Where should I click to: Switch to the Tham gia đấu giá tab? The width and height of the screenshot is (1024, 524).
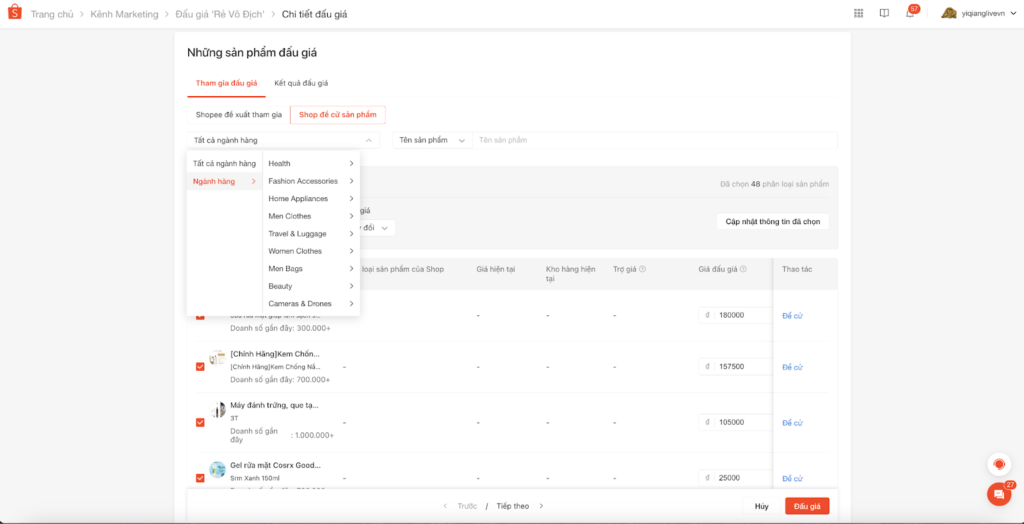[227, 83]
